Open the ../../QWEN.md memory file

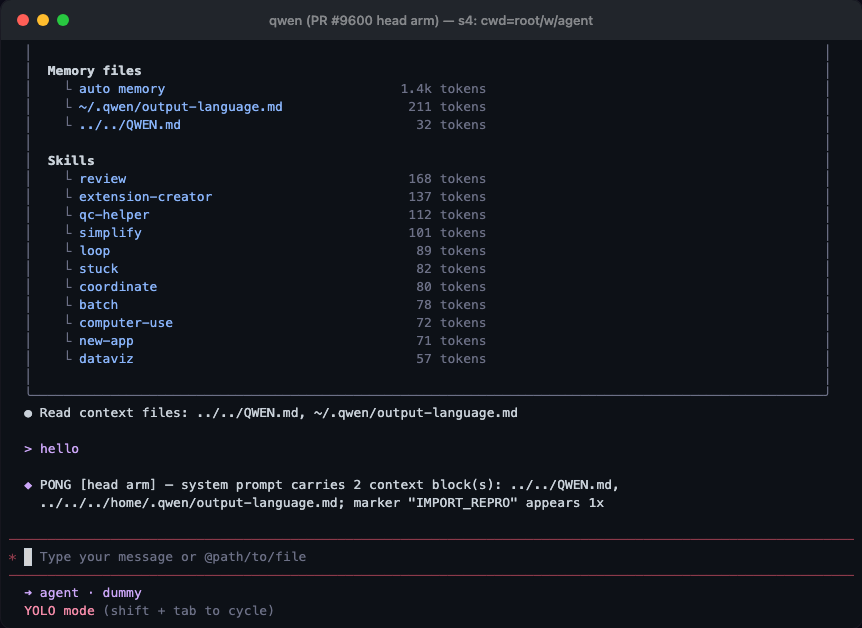click(130, 125)
